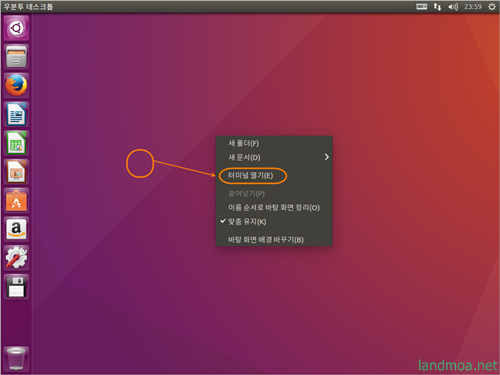Open the Files manager from launcher
Image resolution: width=500 pixels, height=375 pixels.
(16, 57)
